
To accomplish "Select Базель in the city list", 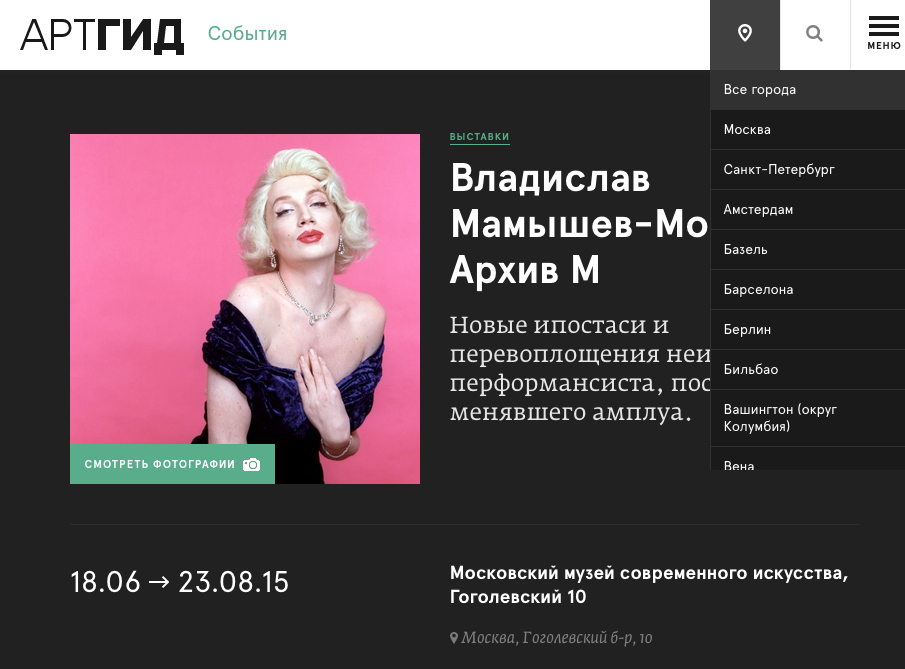I will coord(807,249).
